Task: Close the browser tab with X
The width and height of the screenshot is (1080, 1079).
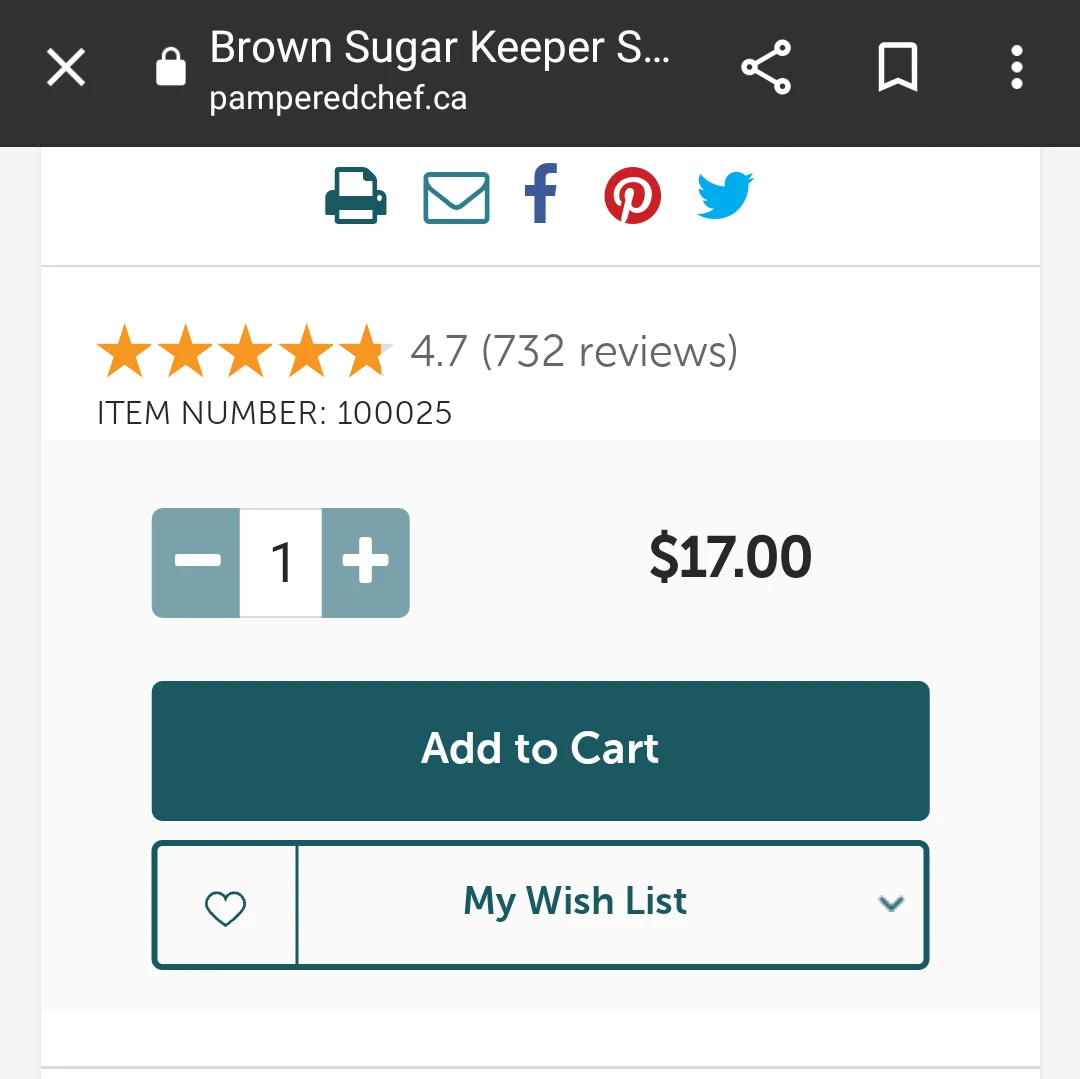Action: [x=66, y=67]
